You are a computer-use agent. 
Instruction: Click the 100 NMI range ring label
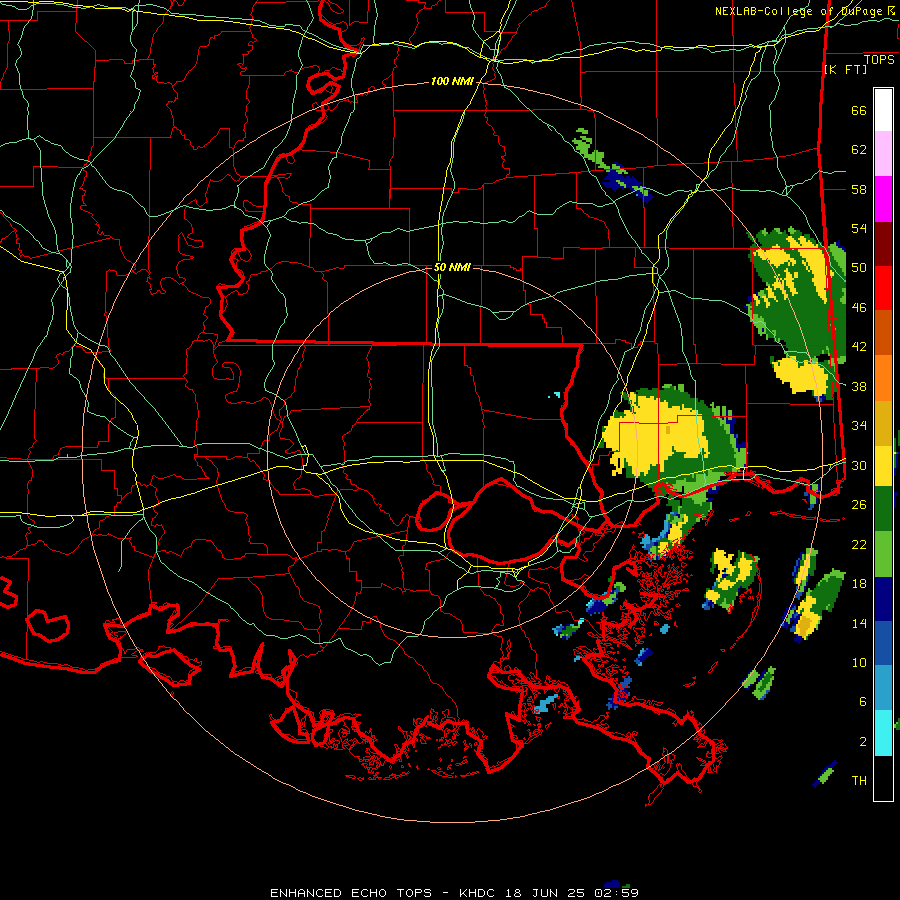click(452, 82)
